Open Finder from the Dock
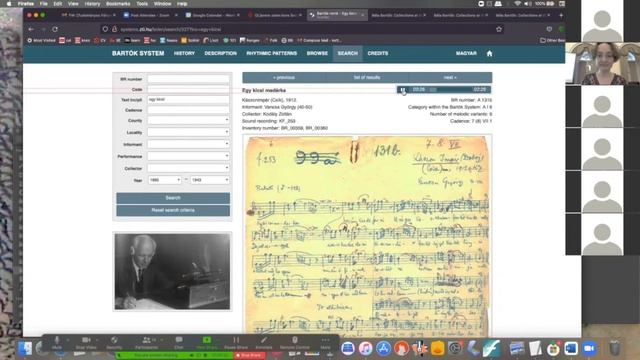 click(25, 349)
